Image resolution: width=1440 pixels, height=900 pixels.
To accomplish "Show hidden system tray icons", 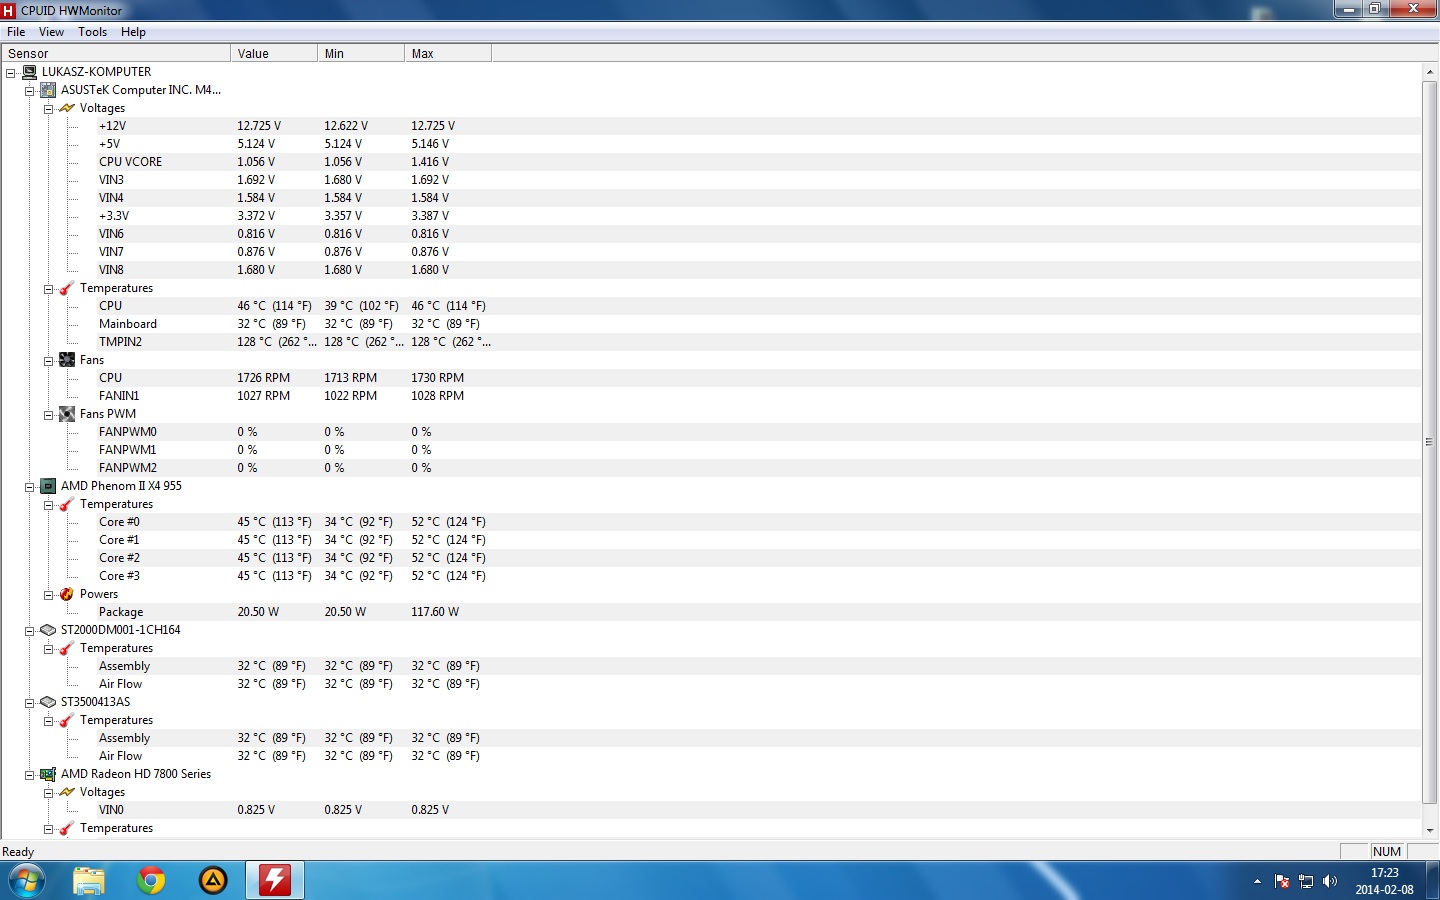I will point(1257,881).
